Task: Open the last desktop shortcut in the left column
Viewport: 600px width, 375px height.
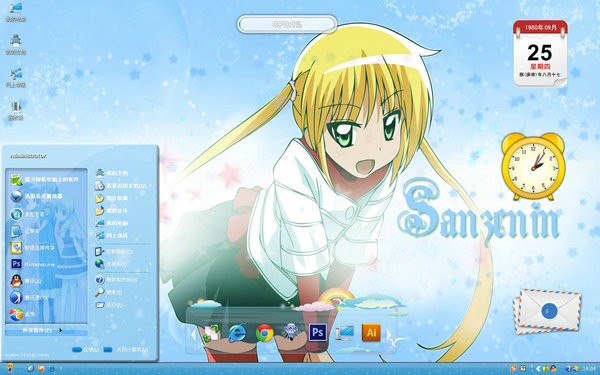Action: (16, 111)
